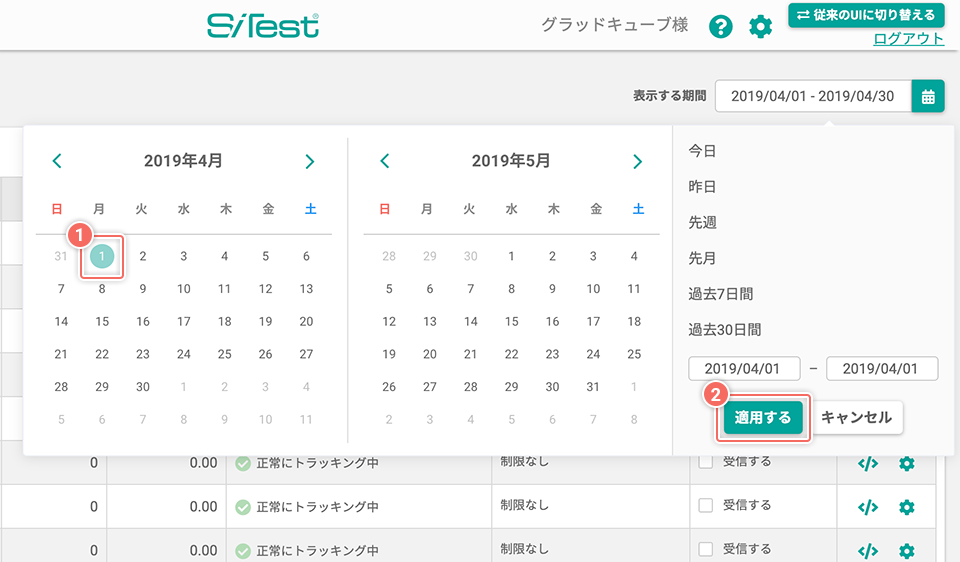The image size is (960, 562).
Task: Open the 表示する期間 date range box
Action: click(813, 96)
